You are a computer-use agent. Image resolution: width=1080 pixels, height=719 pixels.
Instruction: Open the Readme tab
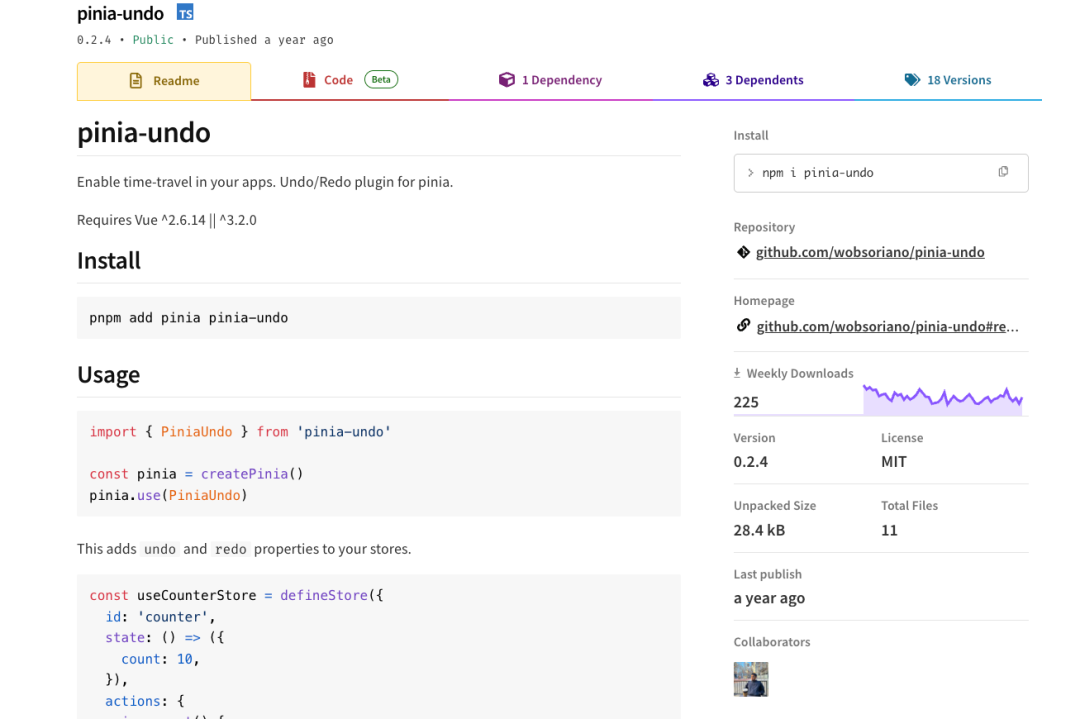click(164, 81)
